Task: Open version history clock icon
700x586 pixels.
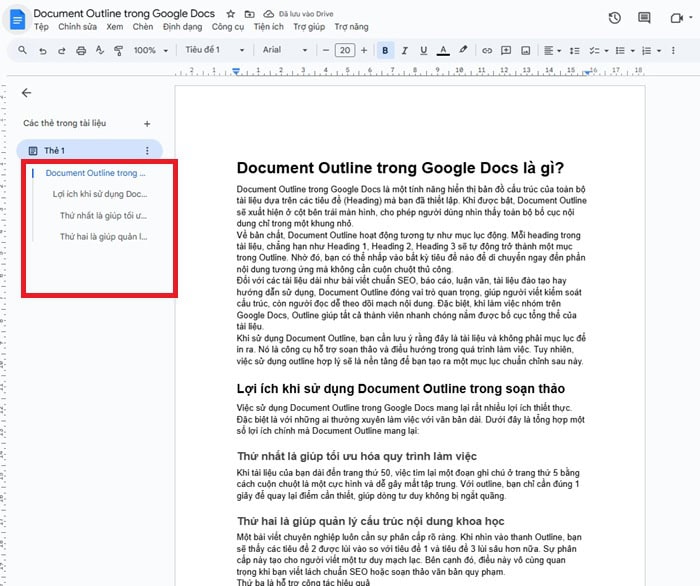Action: coord(615,18)
